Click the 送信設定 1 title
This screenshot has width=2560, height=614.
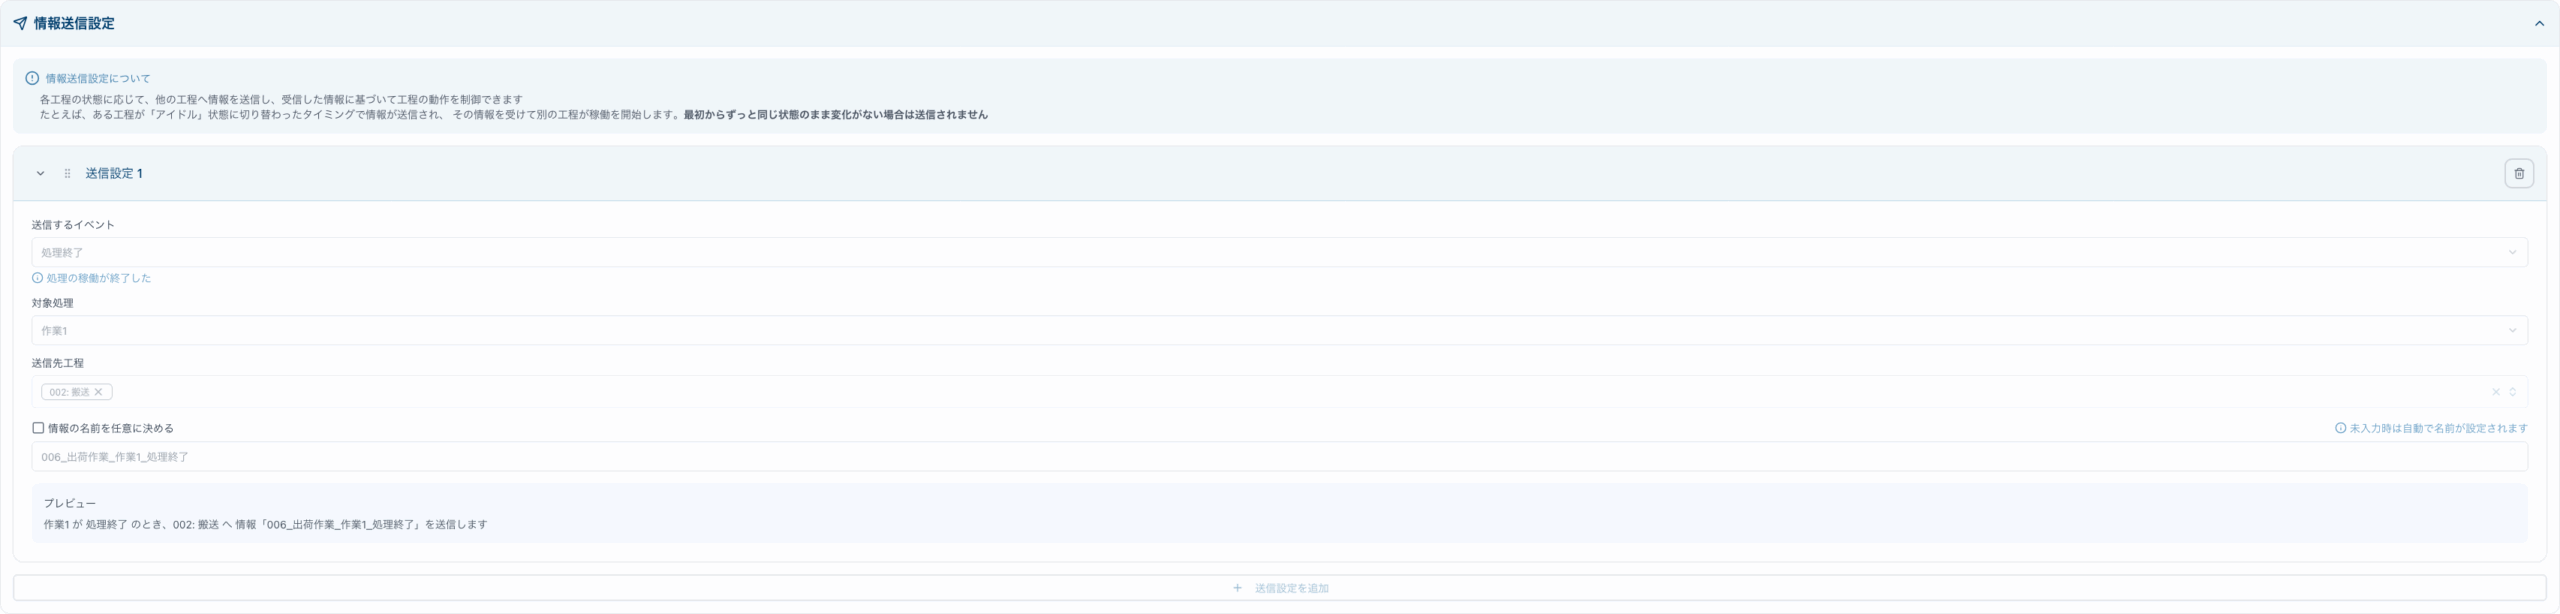[114, 173]
